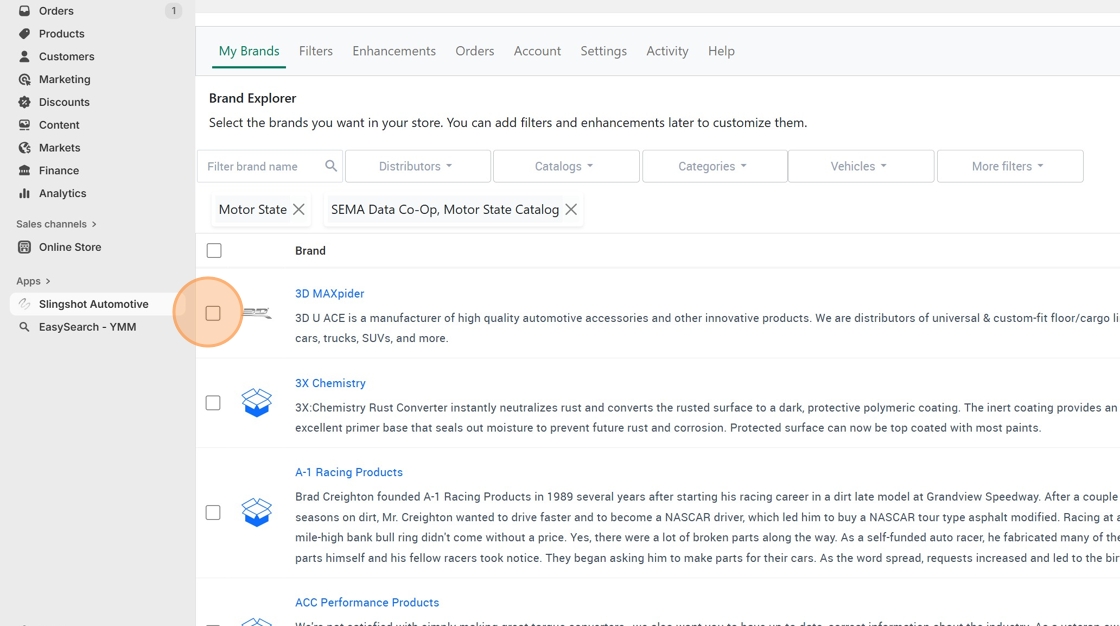
Task: Expand the Apps section
Action: tap(33, 281)
